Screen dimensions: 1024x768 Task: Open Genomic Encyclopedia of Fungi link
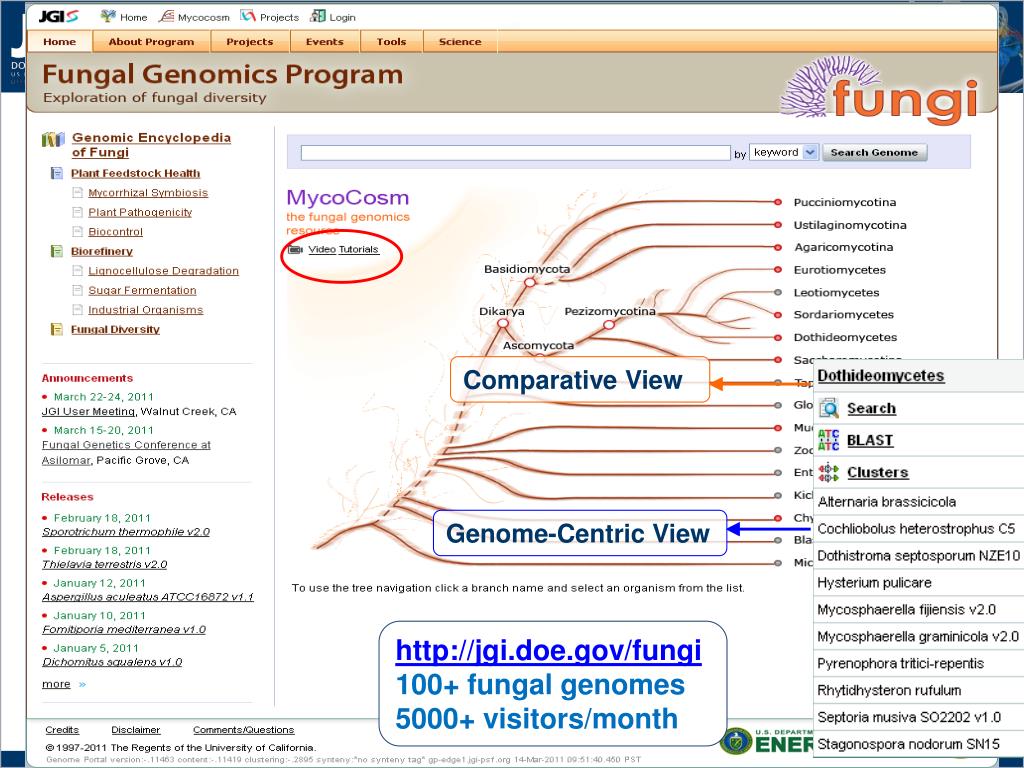tap(151, 145)
